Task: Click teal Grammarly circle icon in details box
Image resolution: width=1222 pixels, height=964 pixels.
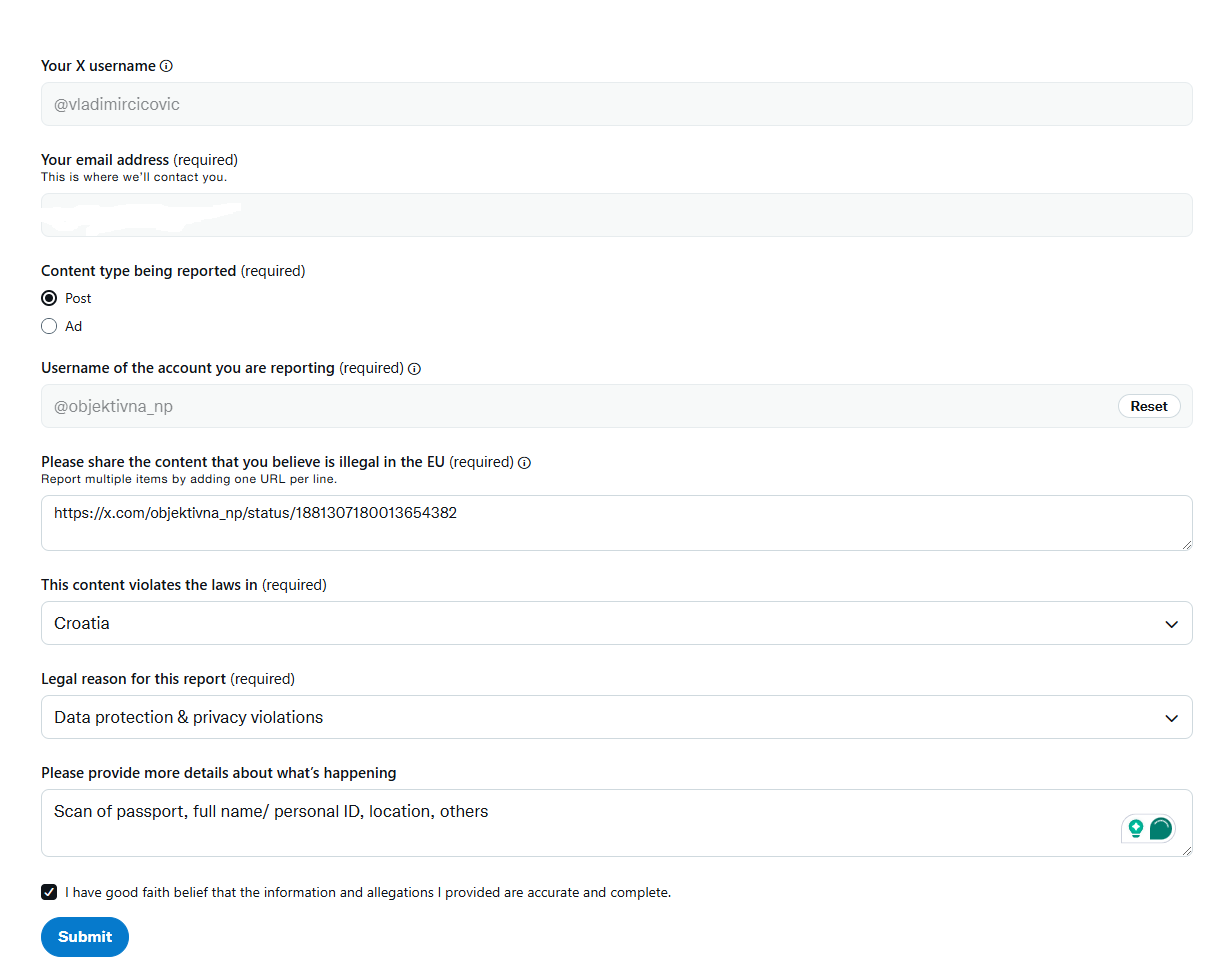Action: click(1160, 828)
